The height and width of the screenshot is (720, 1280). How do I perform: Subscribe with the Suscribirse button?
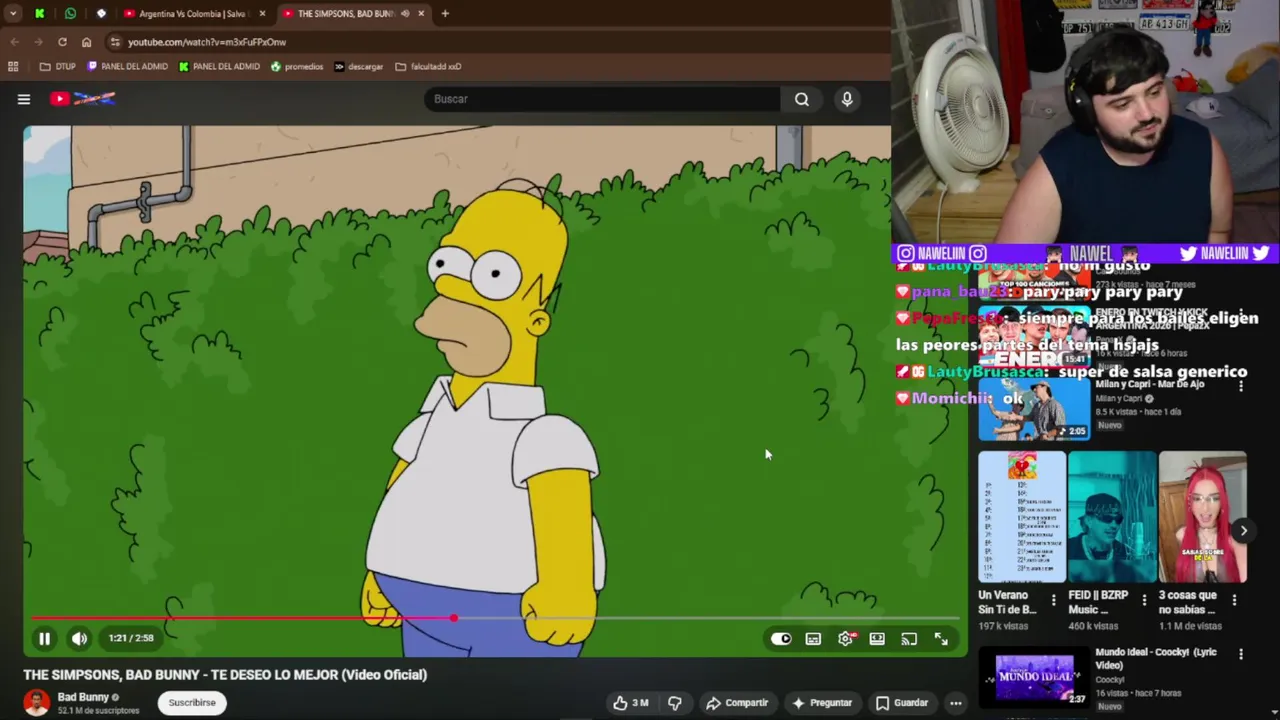click(x=192, y=703)
